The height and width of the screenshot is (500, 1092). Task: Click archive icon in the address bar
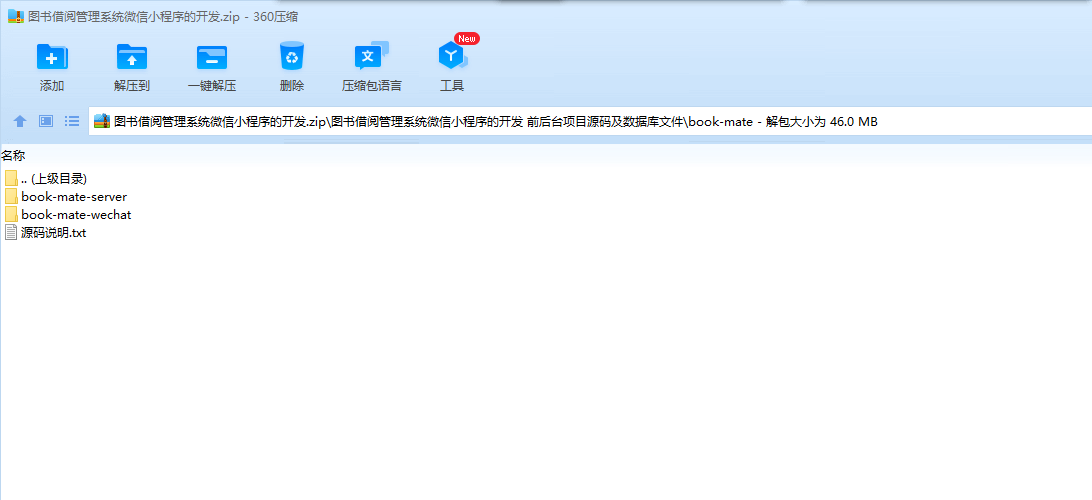102,121
